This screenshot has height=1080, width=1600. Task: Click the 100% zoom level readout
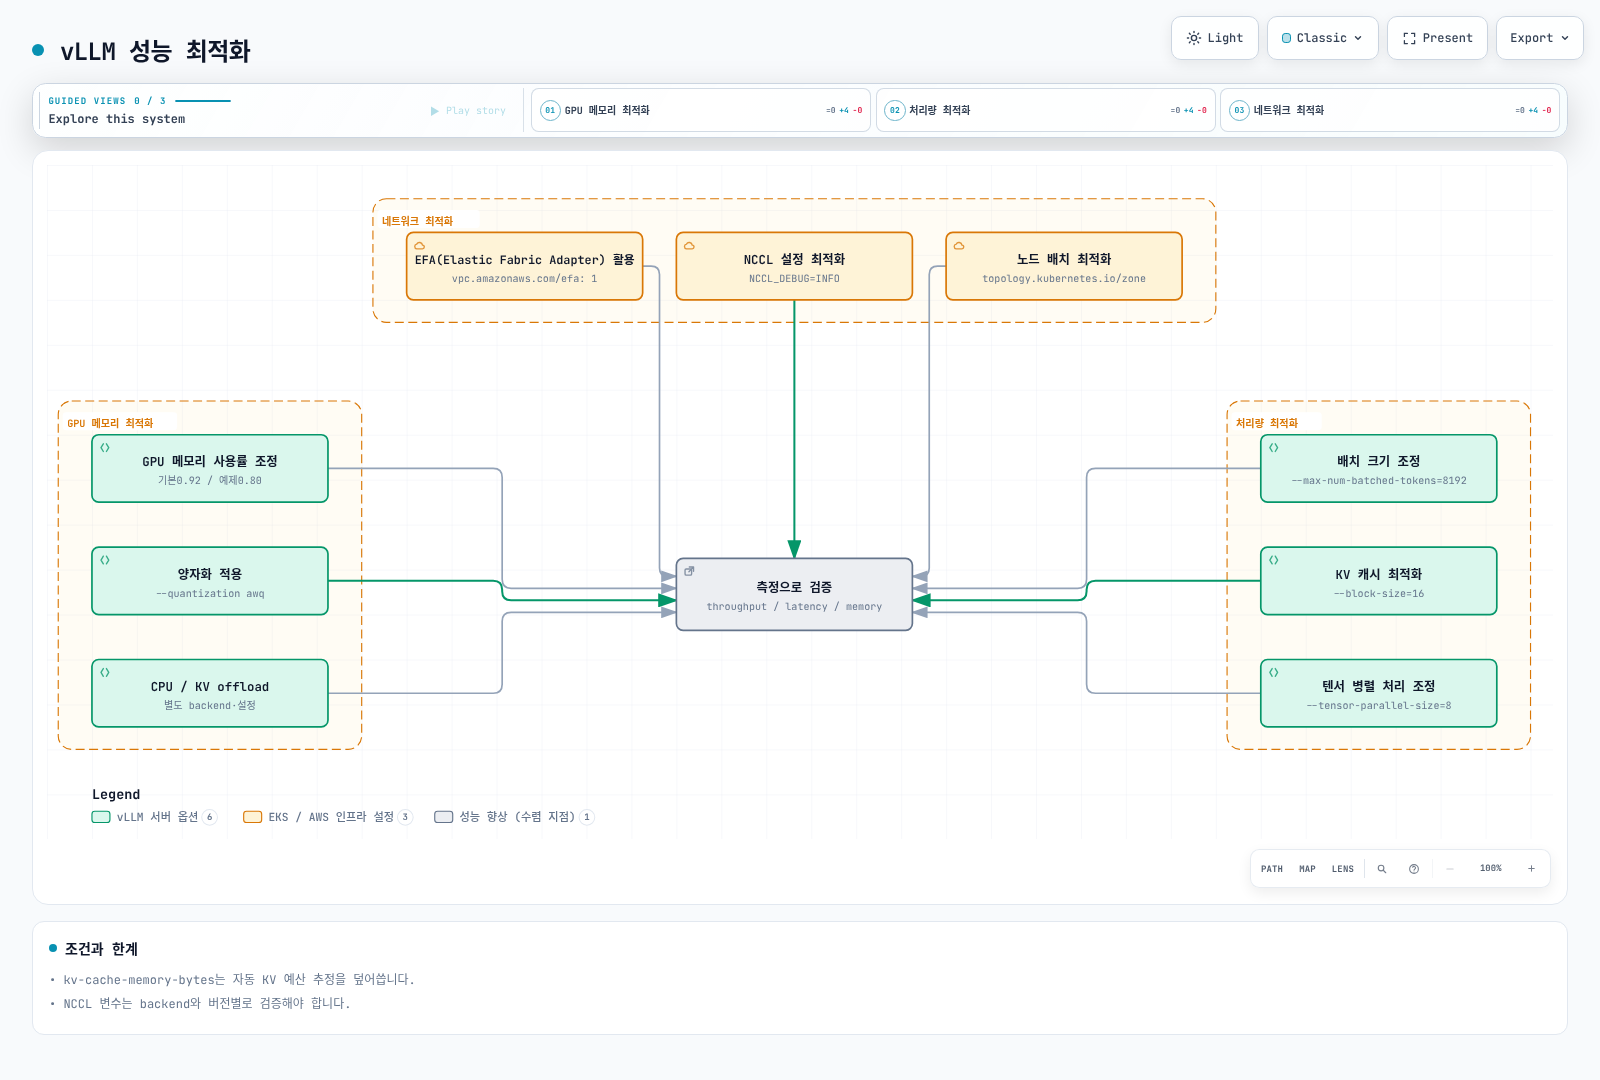point(1490,869)
